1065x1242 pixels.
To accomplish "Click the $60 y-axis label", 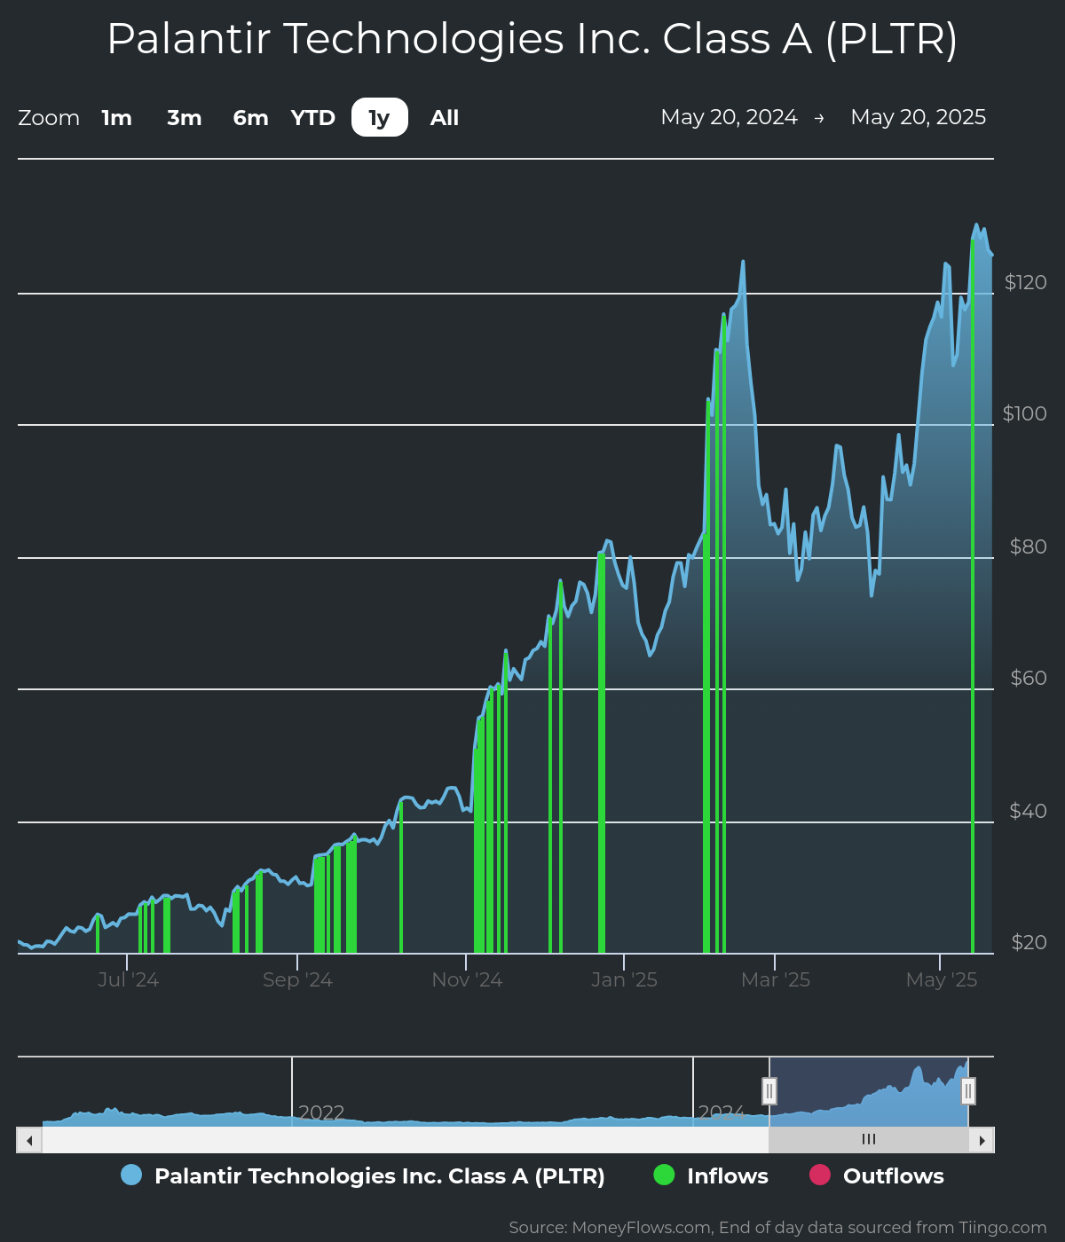I will point(1028,678).
